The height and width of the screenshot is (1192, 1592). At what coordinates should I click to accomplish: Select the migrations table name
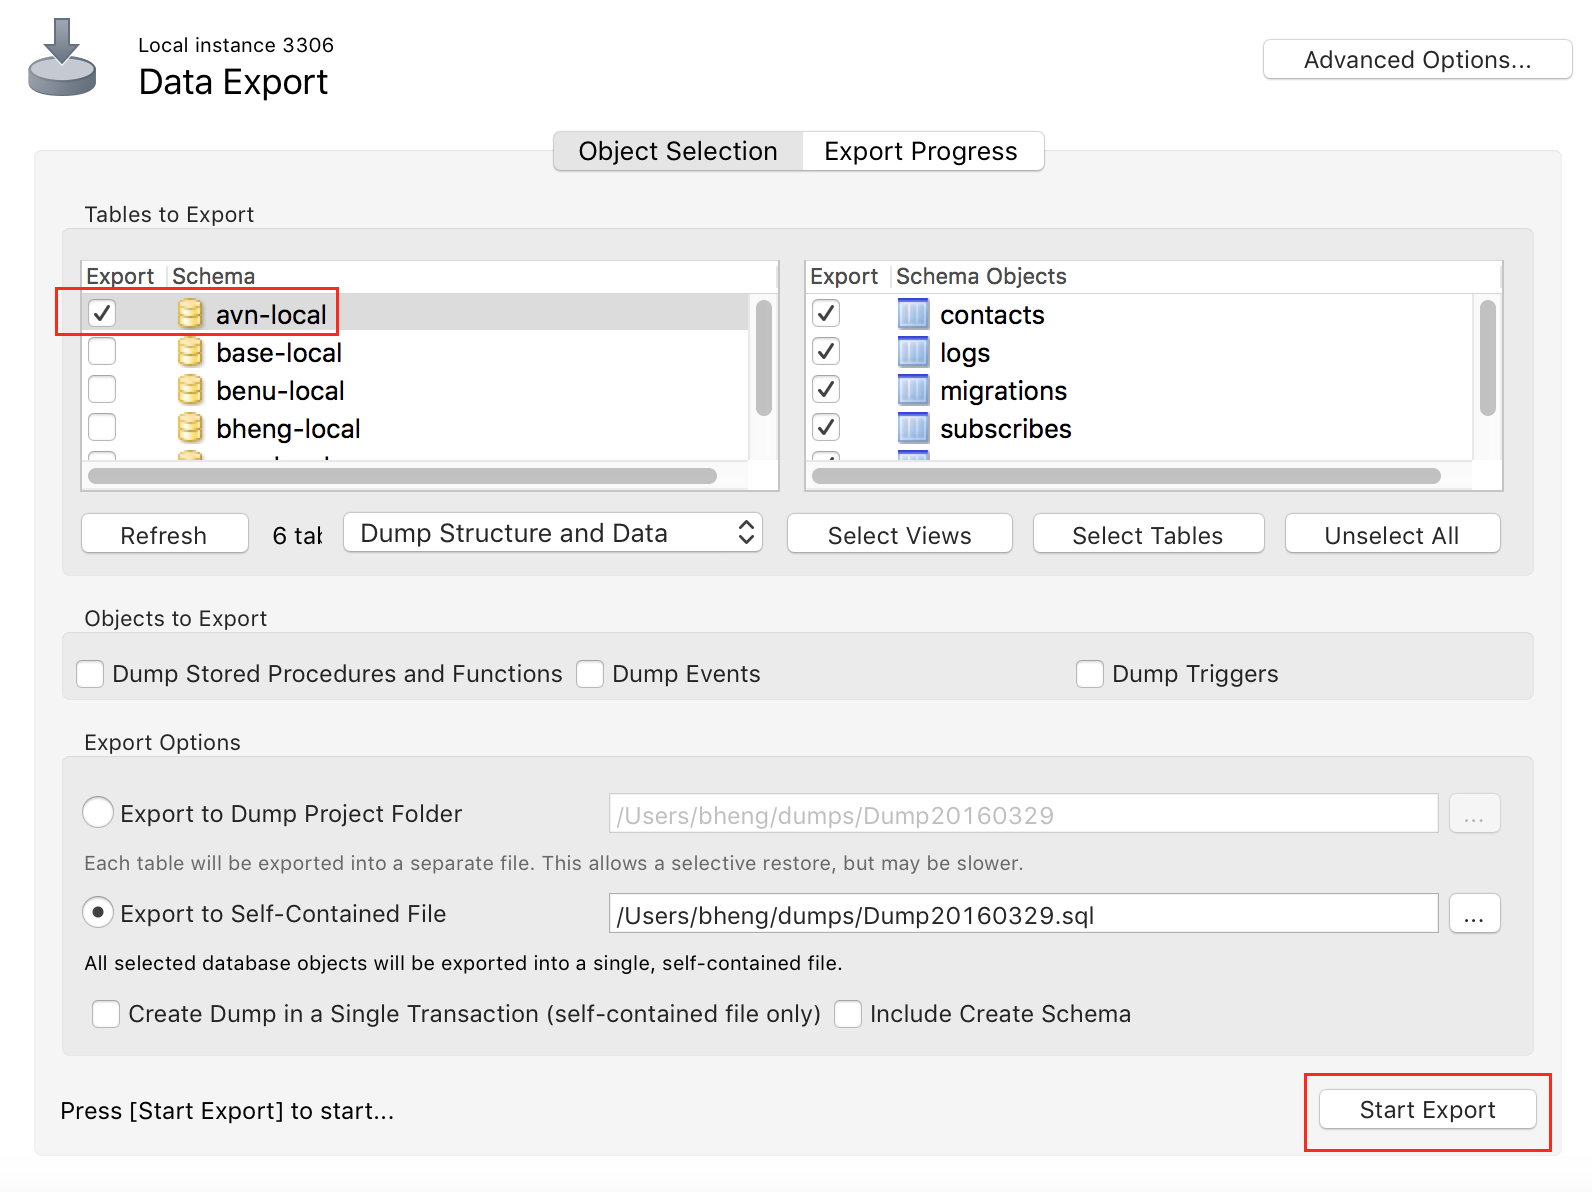pos(1003,391)
